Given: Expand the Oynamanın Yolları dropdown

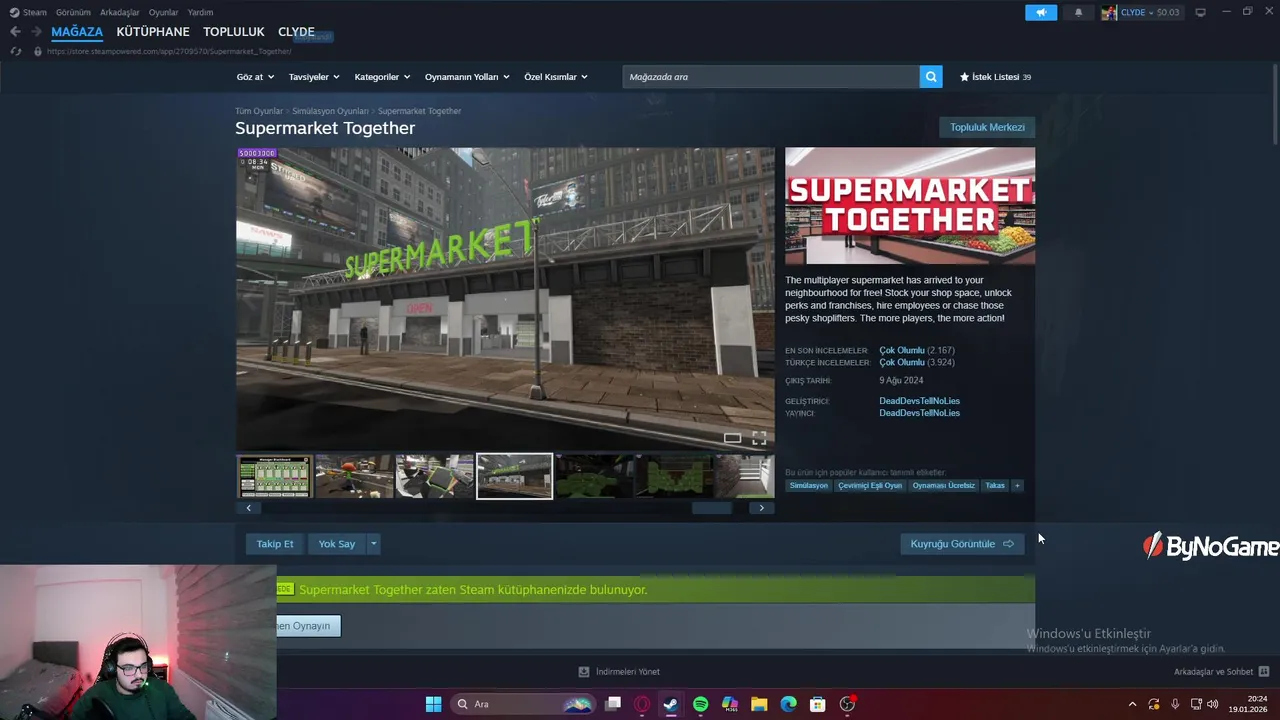Looking at the screenshot, I should [467, 77].
